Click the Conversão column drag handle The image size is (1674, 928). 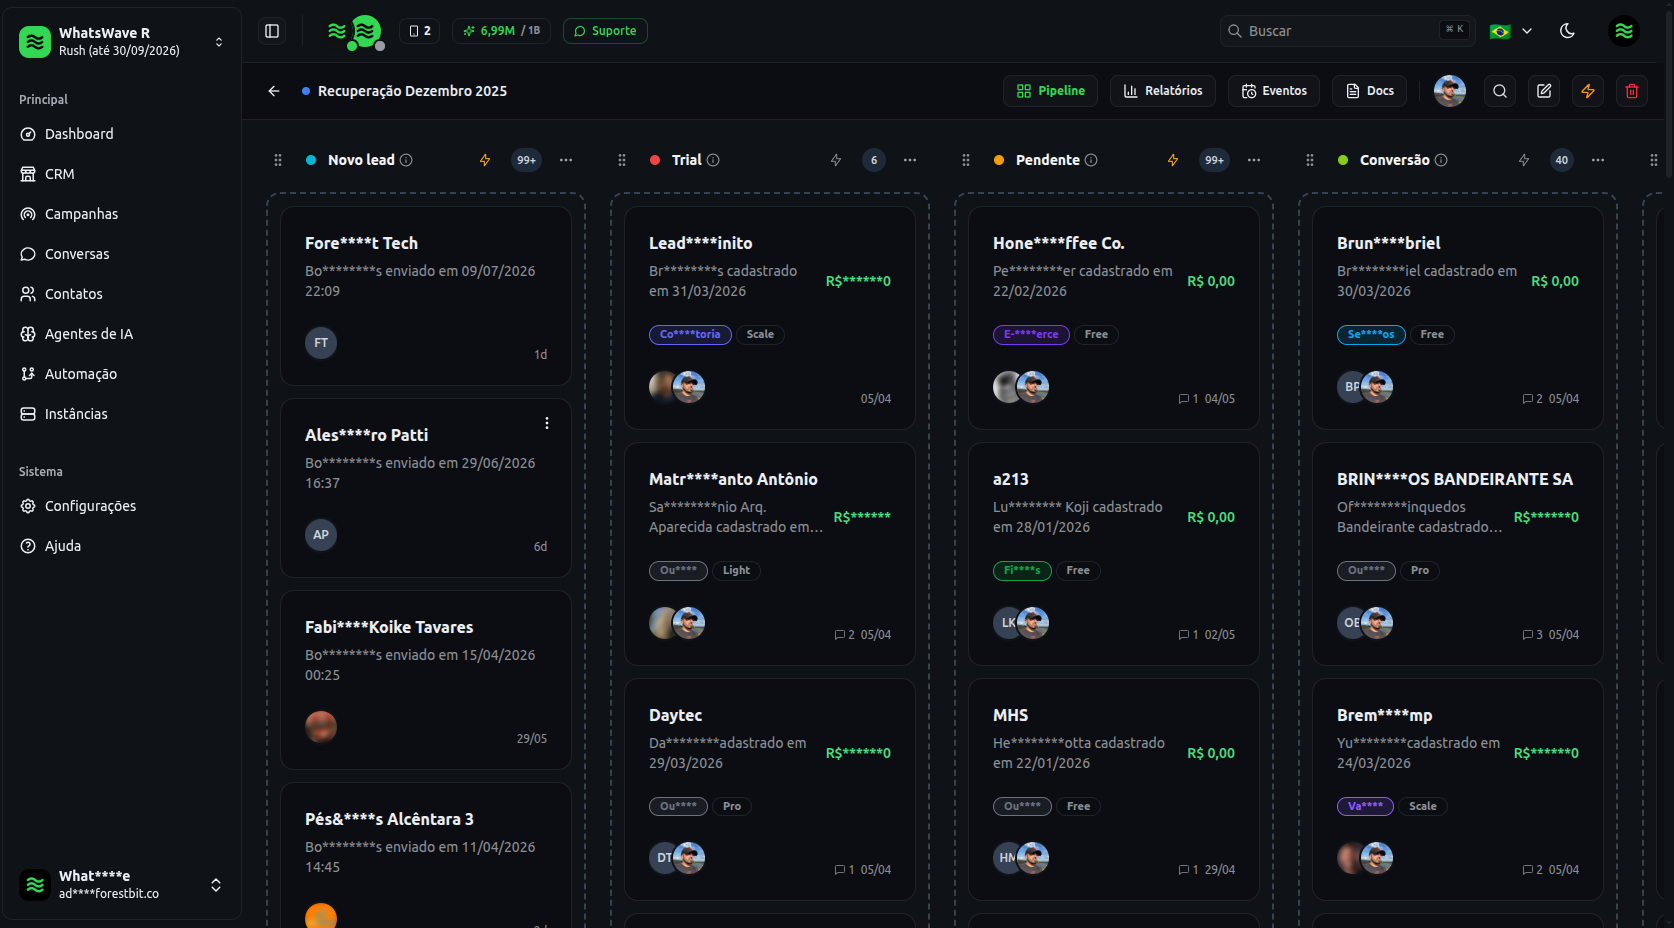pyautogui.click(x=1310, y=160)
